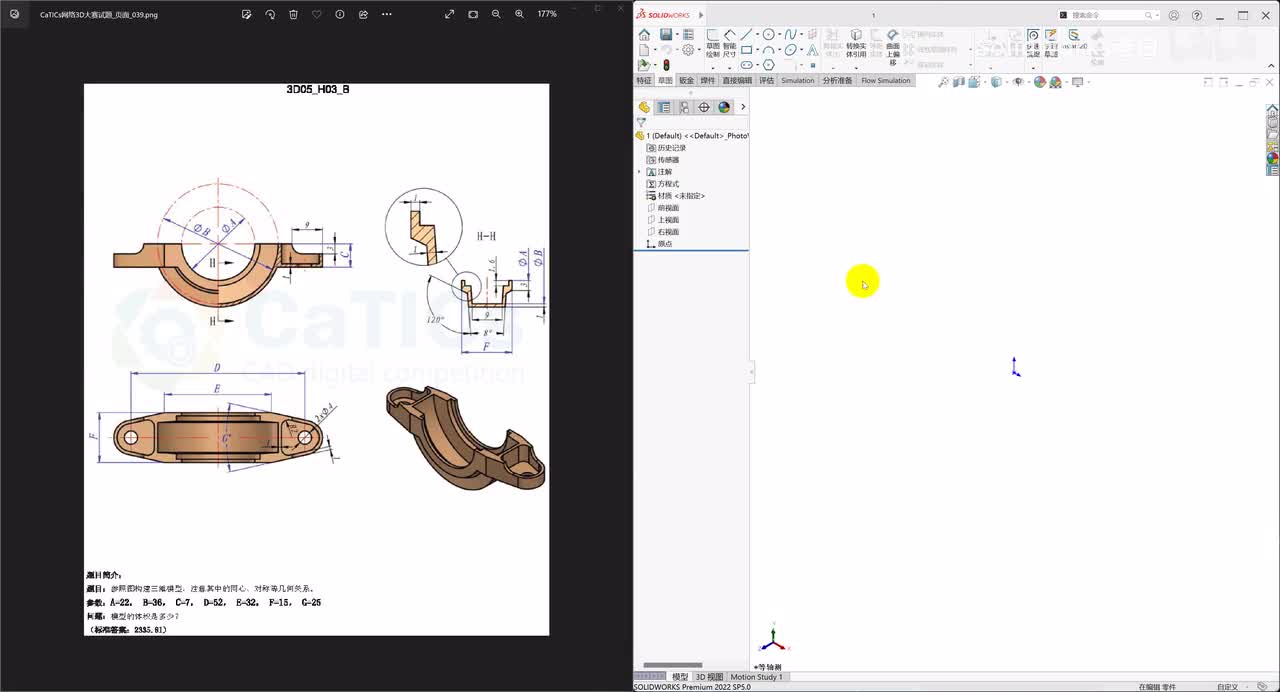Open the New document dropdown arrow

pos(655,50)
